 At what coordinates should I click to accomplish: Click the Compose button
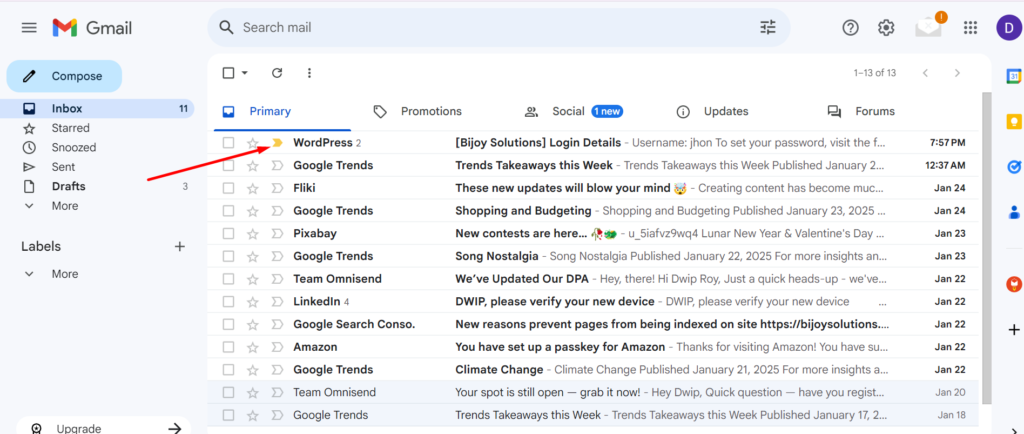point(65,76)
